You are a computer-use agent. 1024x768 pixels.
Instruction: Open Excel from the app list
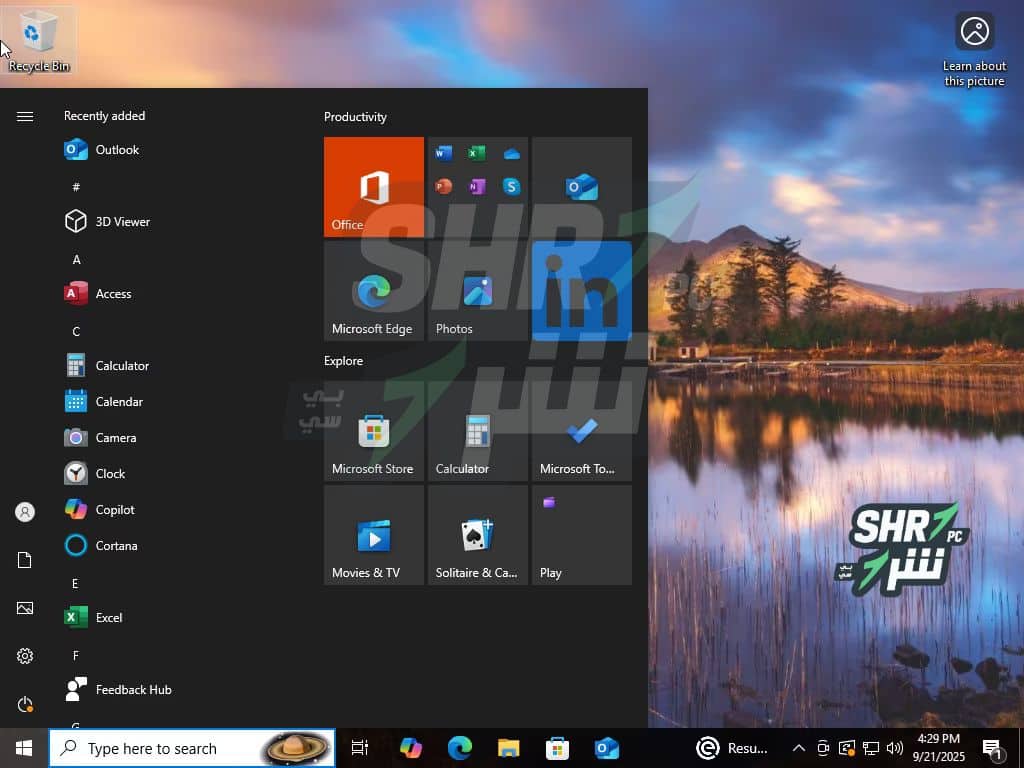(108, 618)
